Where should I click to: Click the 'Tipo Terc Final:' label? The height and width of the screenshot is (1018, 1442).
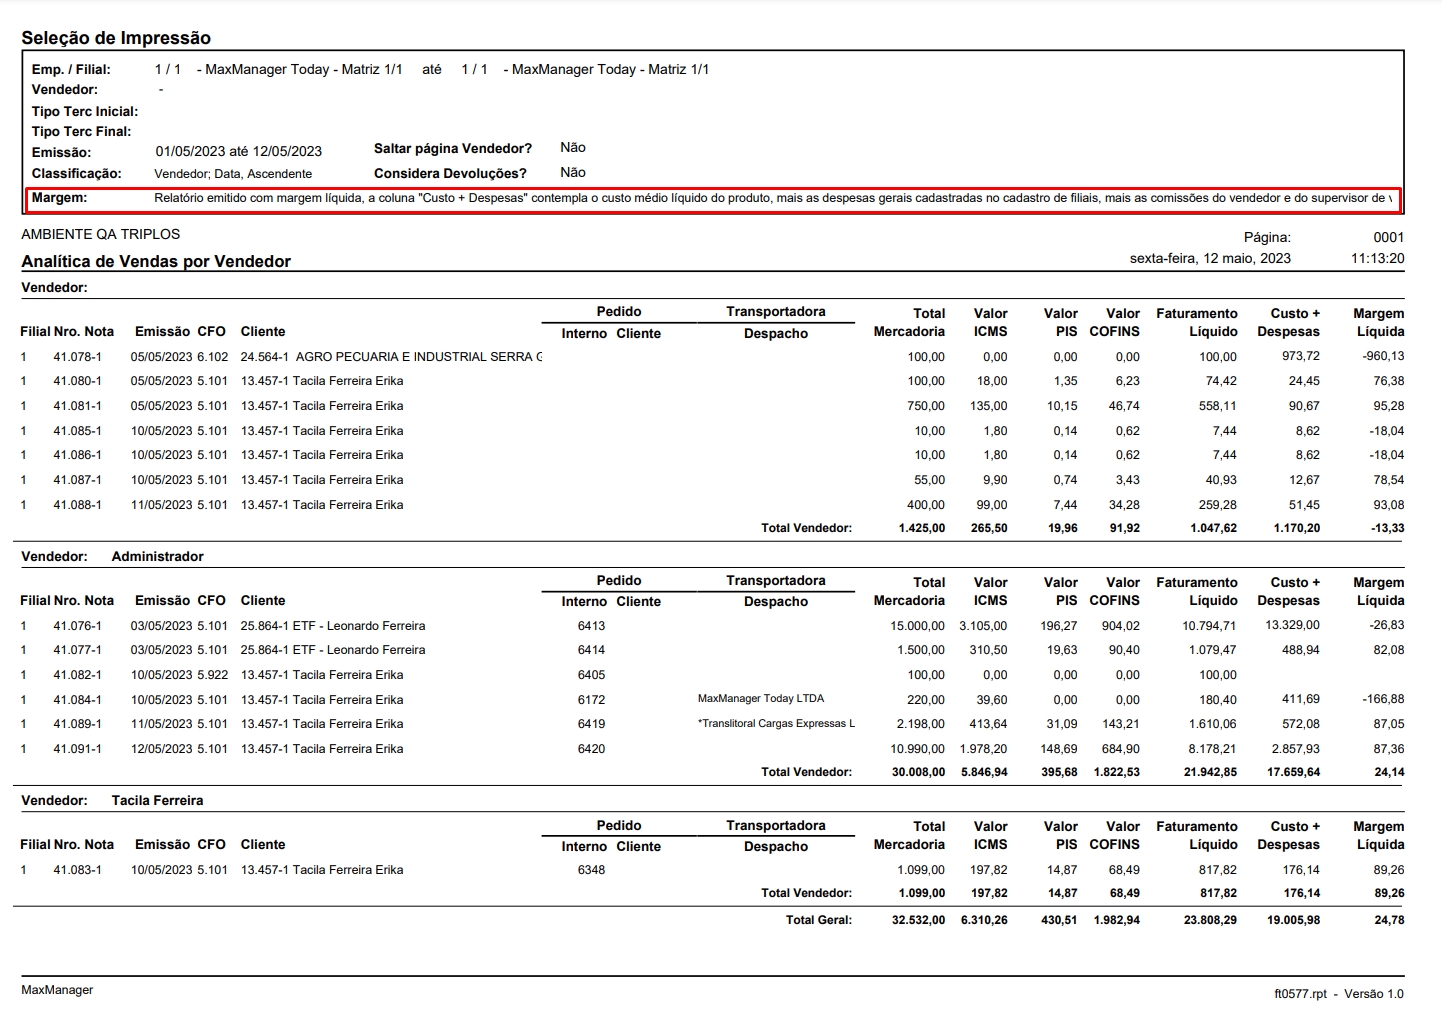[x=81, y=131]
